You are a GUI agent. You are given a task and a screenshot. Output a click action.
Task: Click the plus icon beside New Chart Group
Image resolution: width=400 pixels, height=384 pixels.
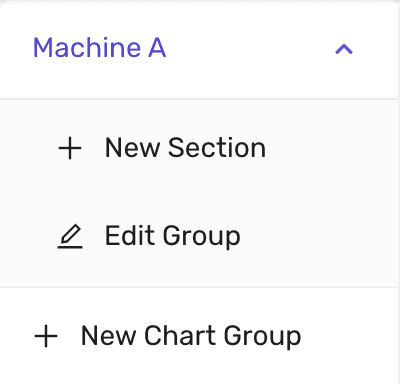coord(46,336)
